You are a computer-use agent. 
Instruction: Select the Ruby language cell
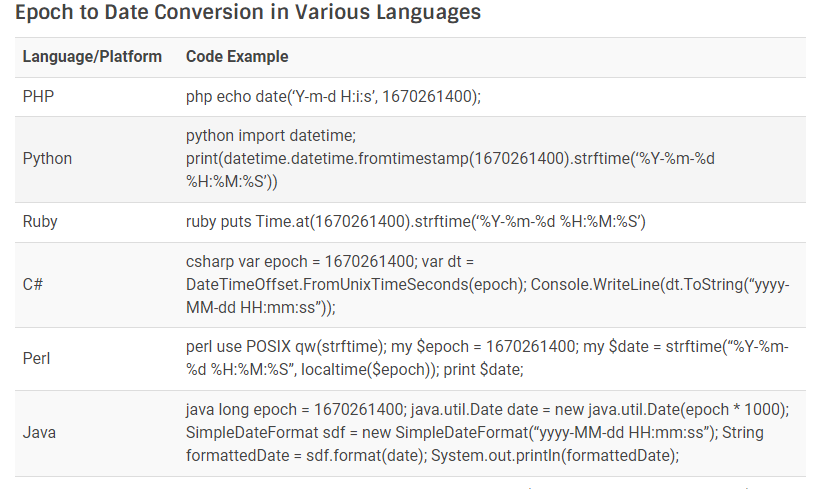pyautogui.click(x=40, y=222)
